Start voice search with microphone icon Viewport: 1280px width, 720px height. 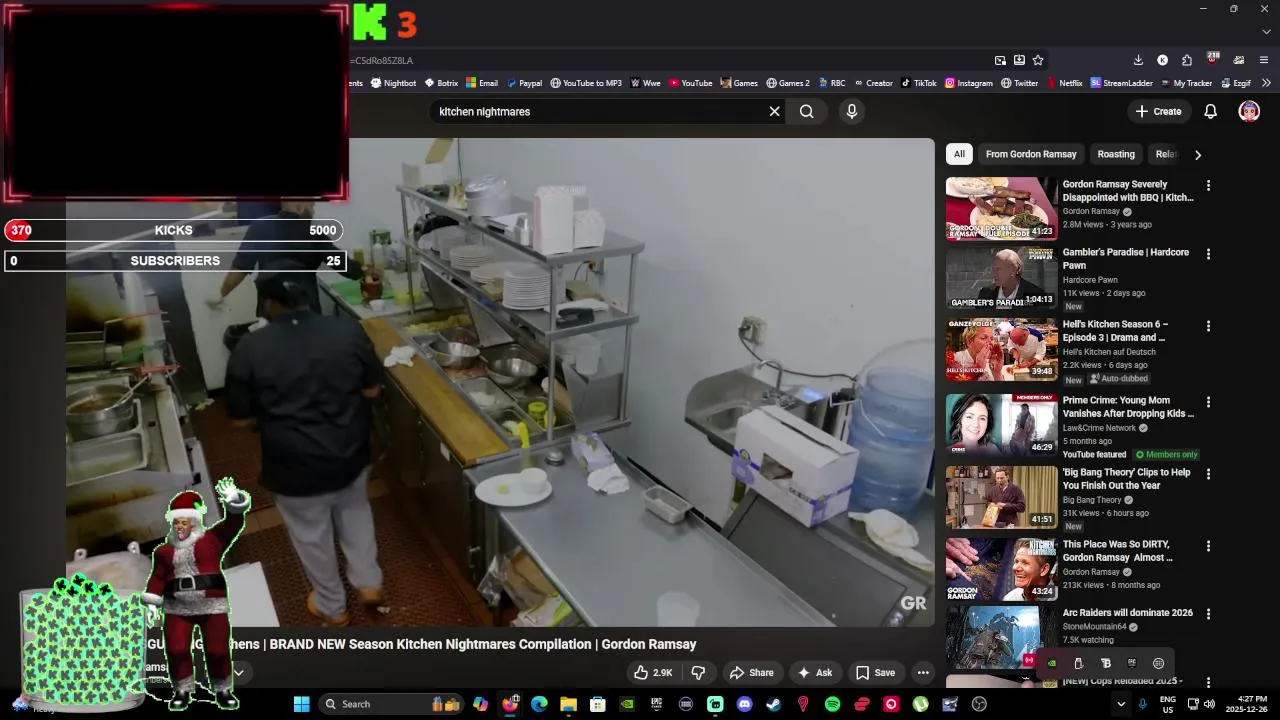pos(852,111)
